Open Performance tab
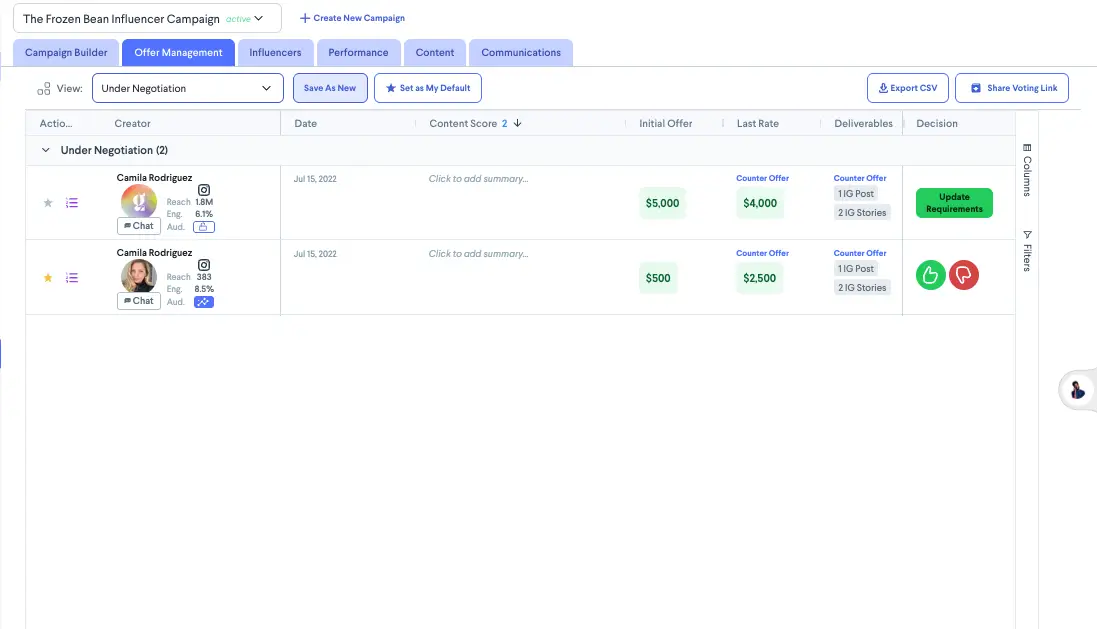This screenshot has width=1097, height=629. point(358,52)
